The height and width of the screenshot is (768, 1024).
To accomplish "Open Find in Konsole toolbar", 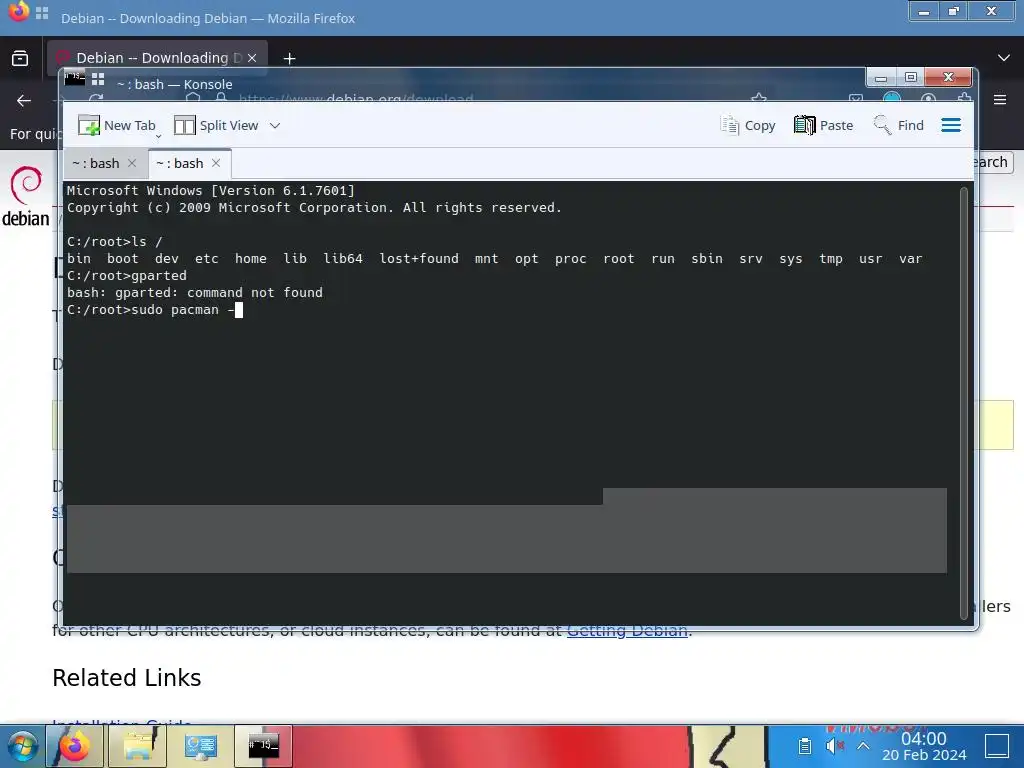I will coord(899,125).
